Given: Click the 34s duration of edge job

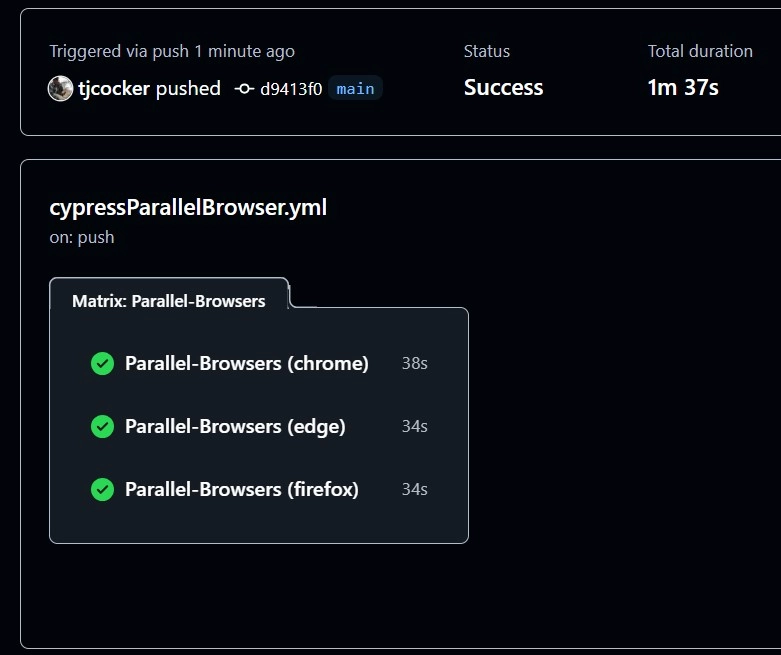Looking at the screenshot, I should coord(414,426).
